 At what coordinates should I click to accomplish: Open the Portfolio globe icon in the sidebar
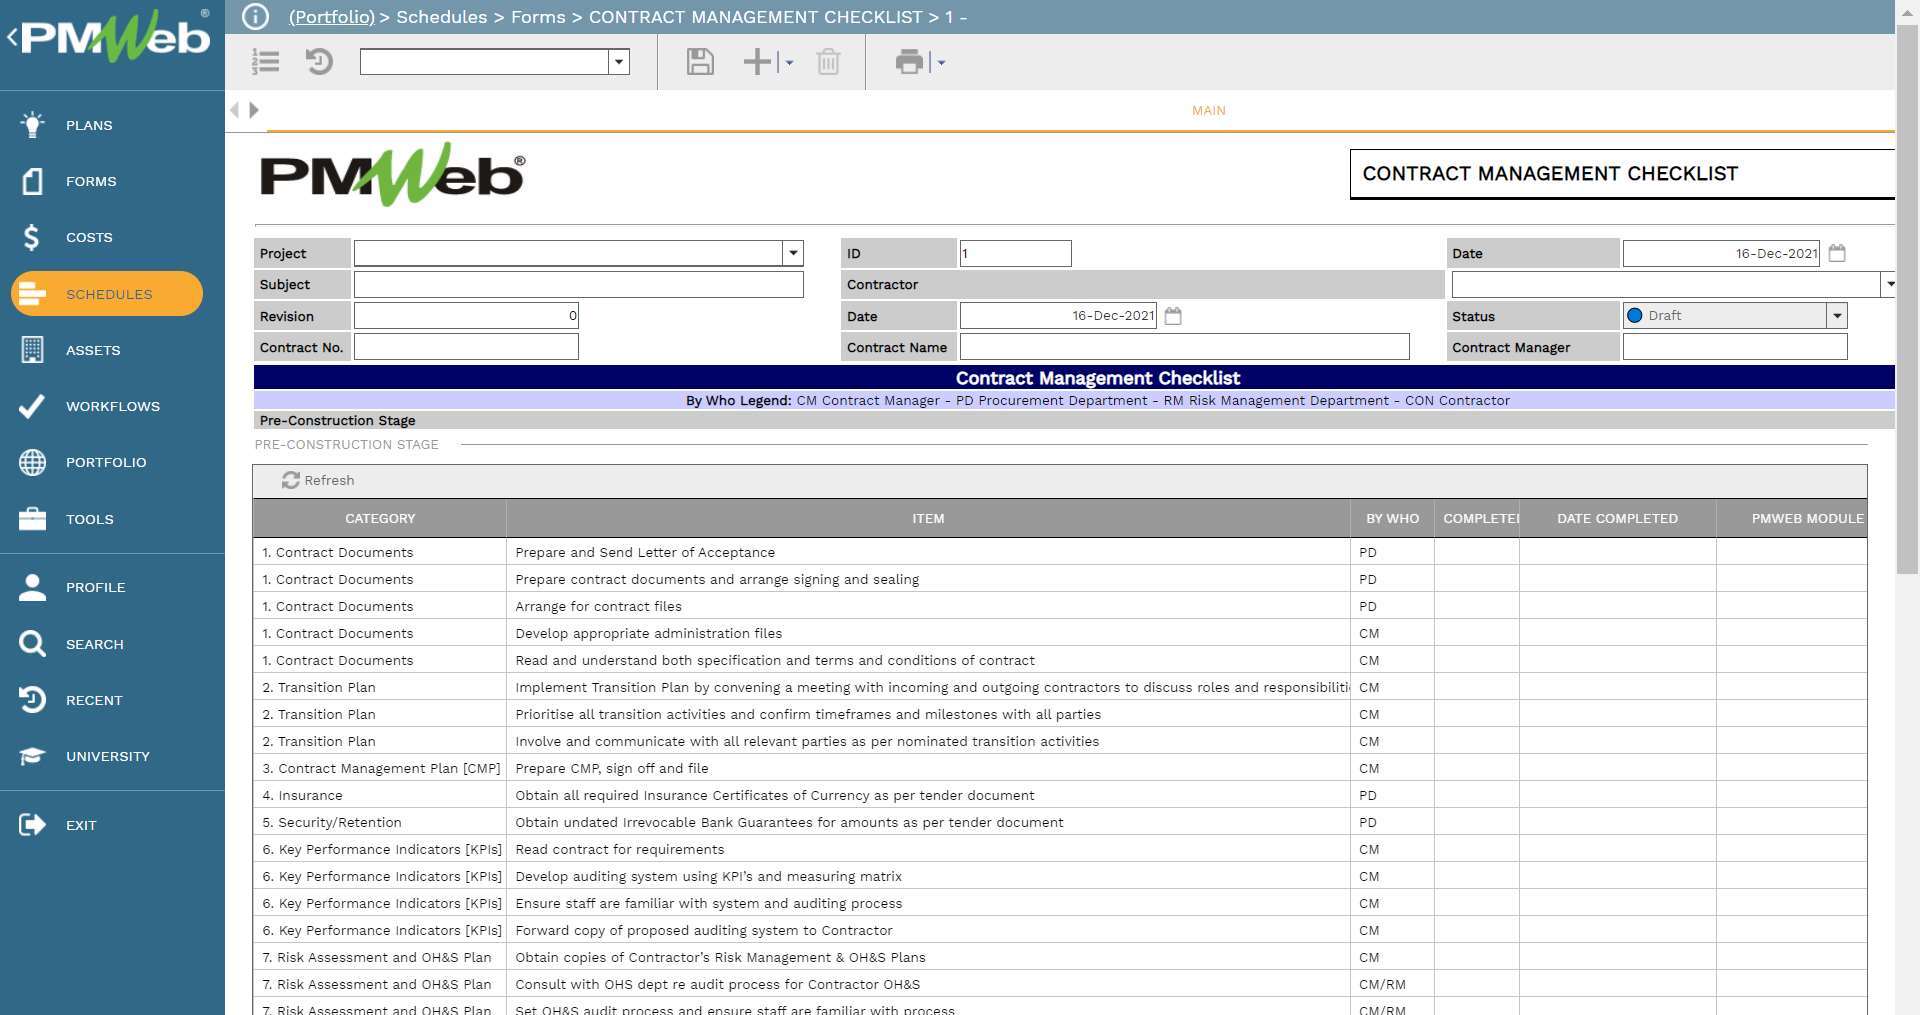(x=31, y=462)
